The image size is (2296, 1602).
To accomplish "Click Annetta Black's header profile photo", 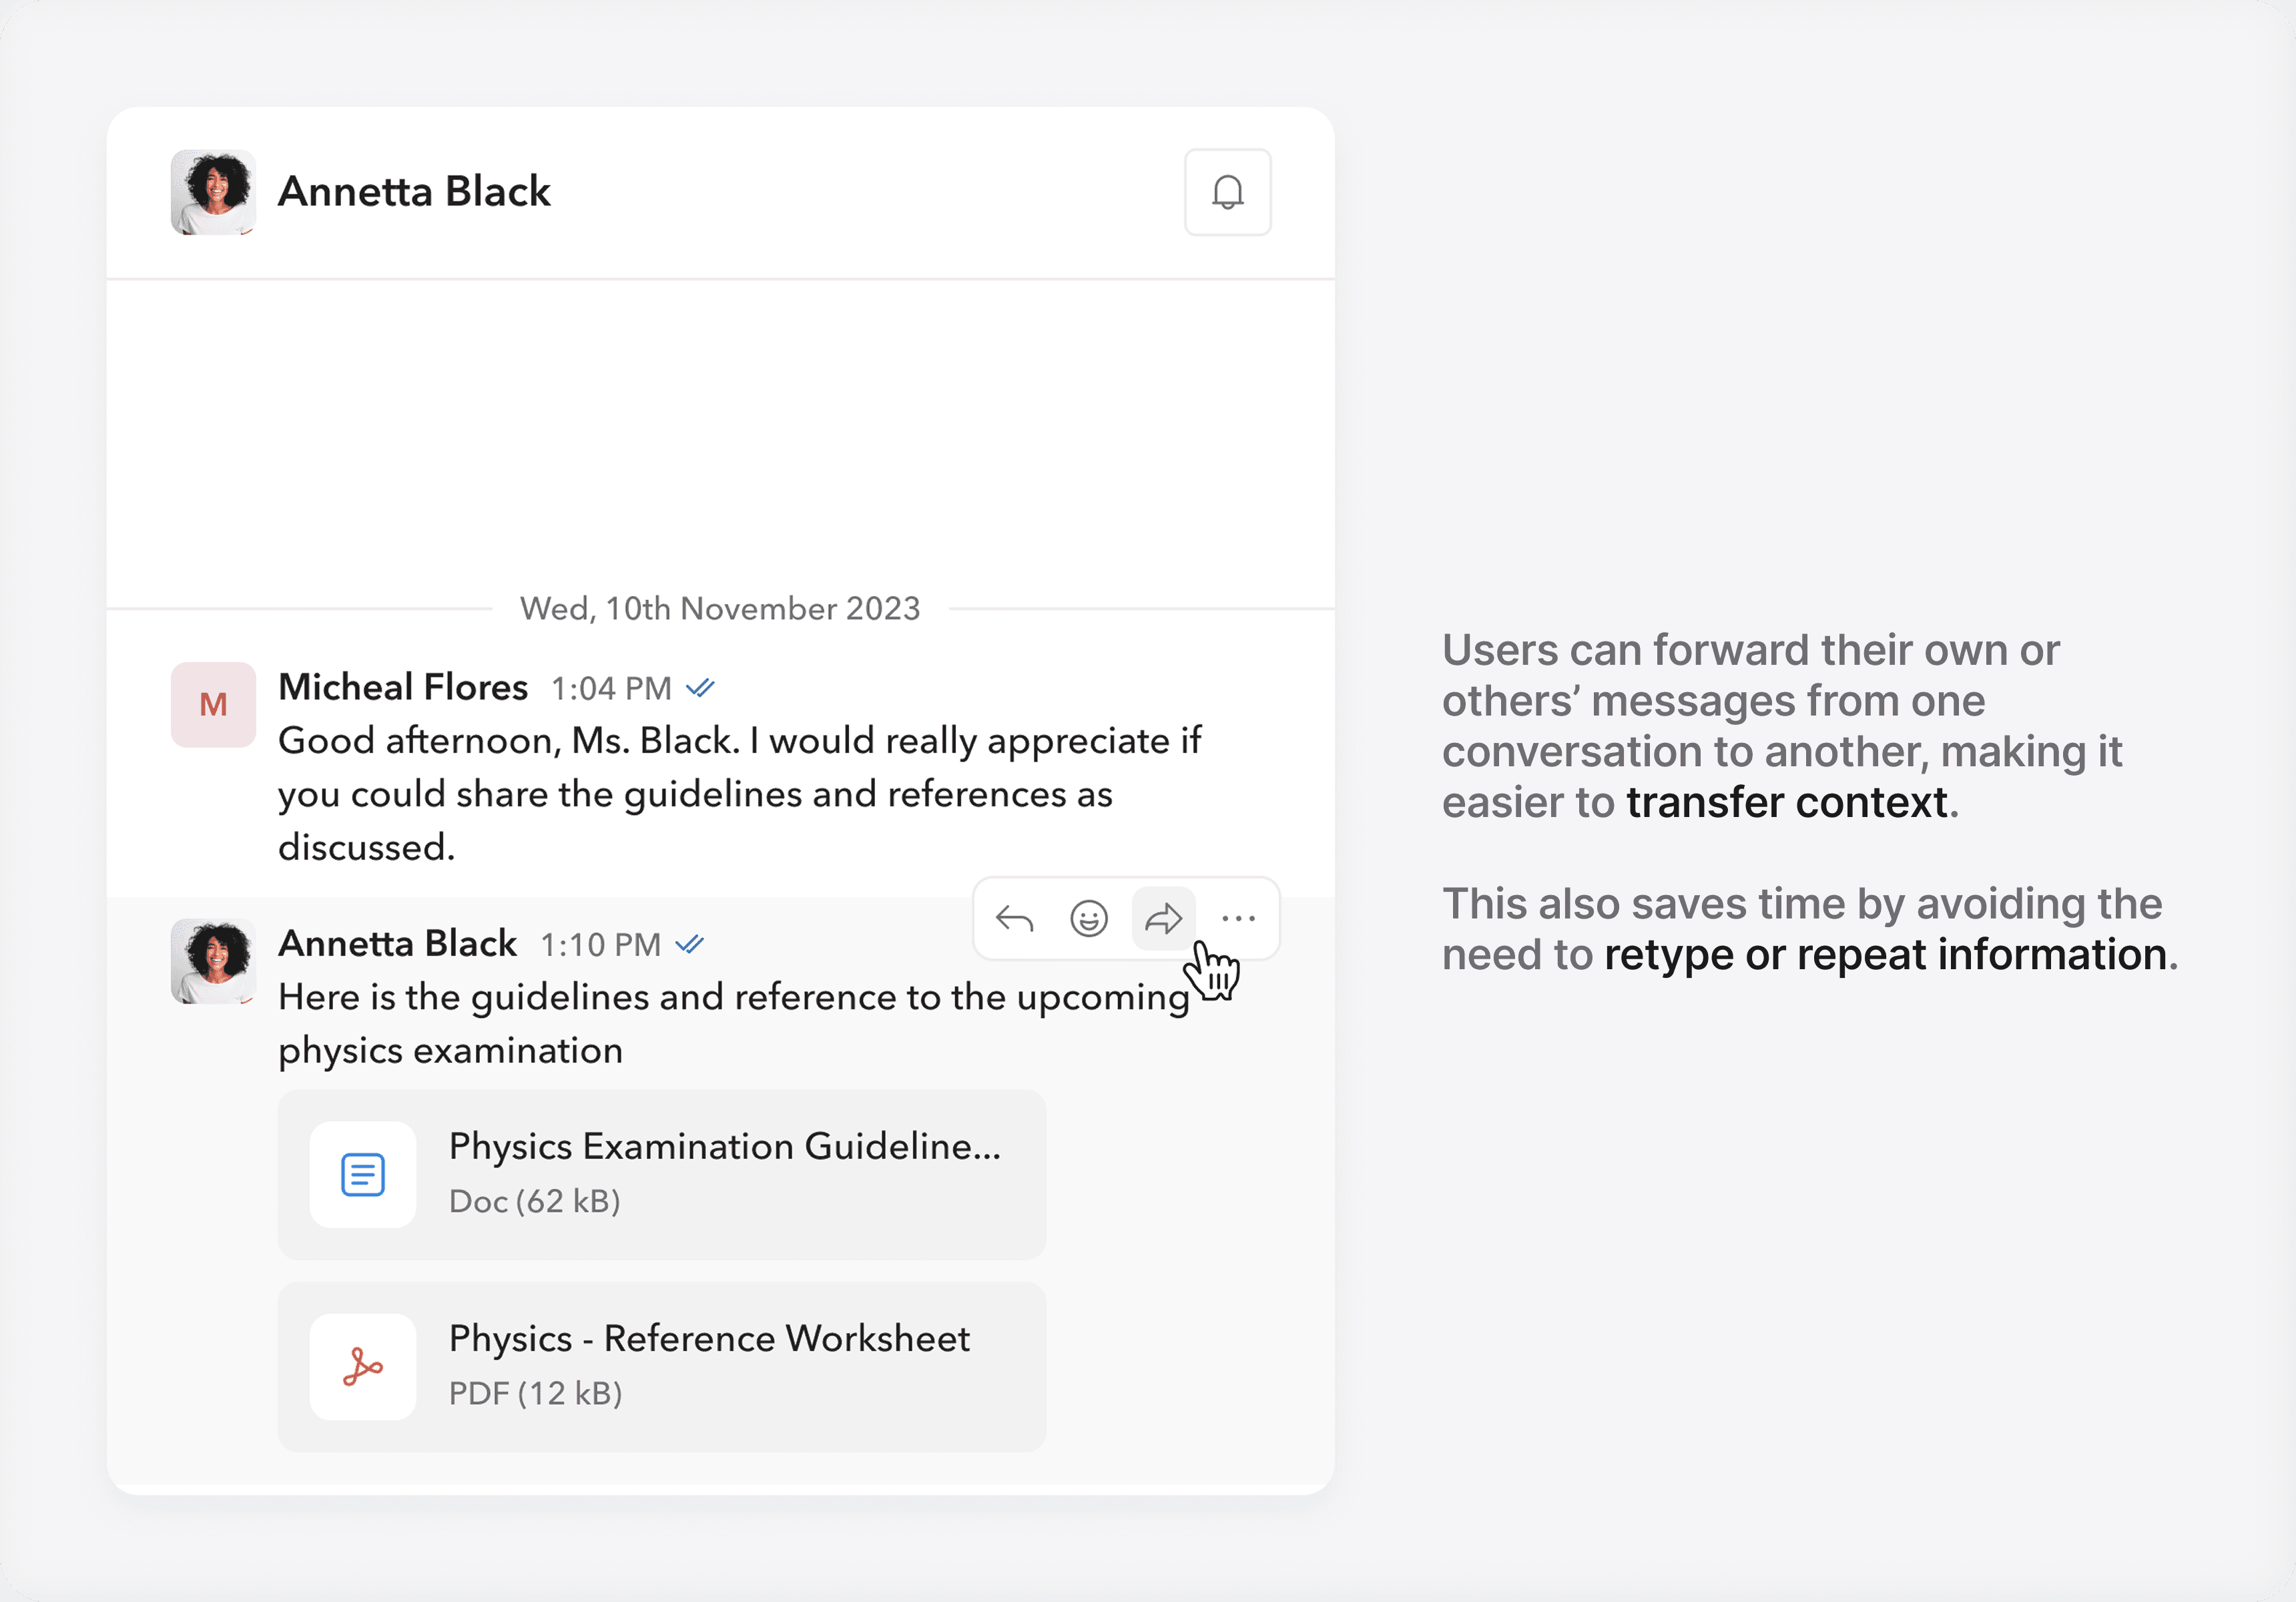I will [x=213, y=192].
